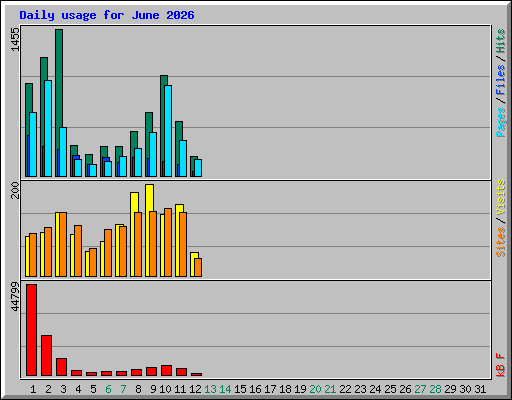Select green day 27 on the axis

420,389
